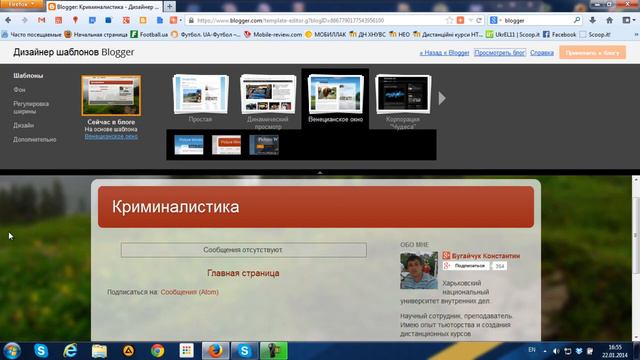The width and height of the screenshot is (640, 360).
Task: Open the 'Справка' help link
Action: point(542,53)
